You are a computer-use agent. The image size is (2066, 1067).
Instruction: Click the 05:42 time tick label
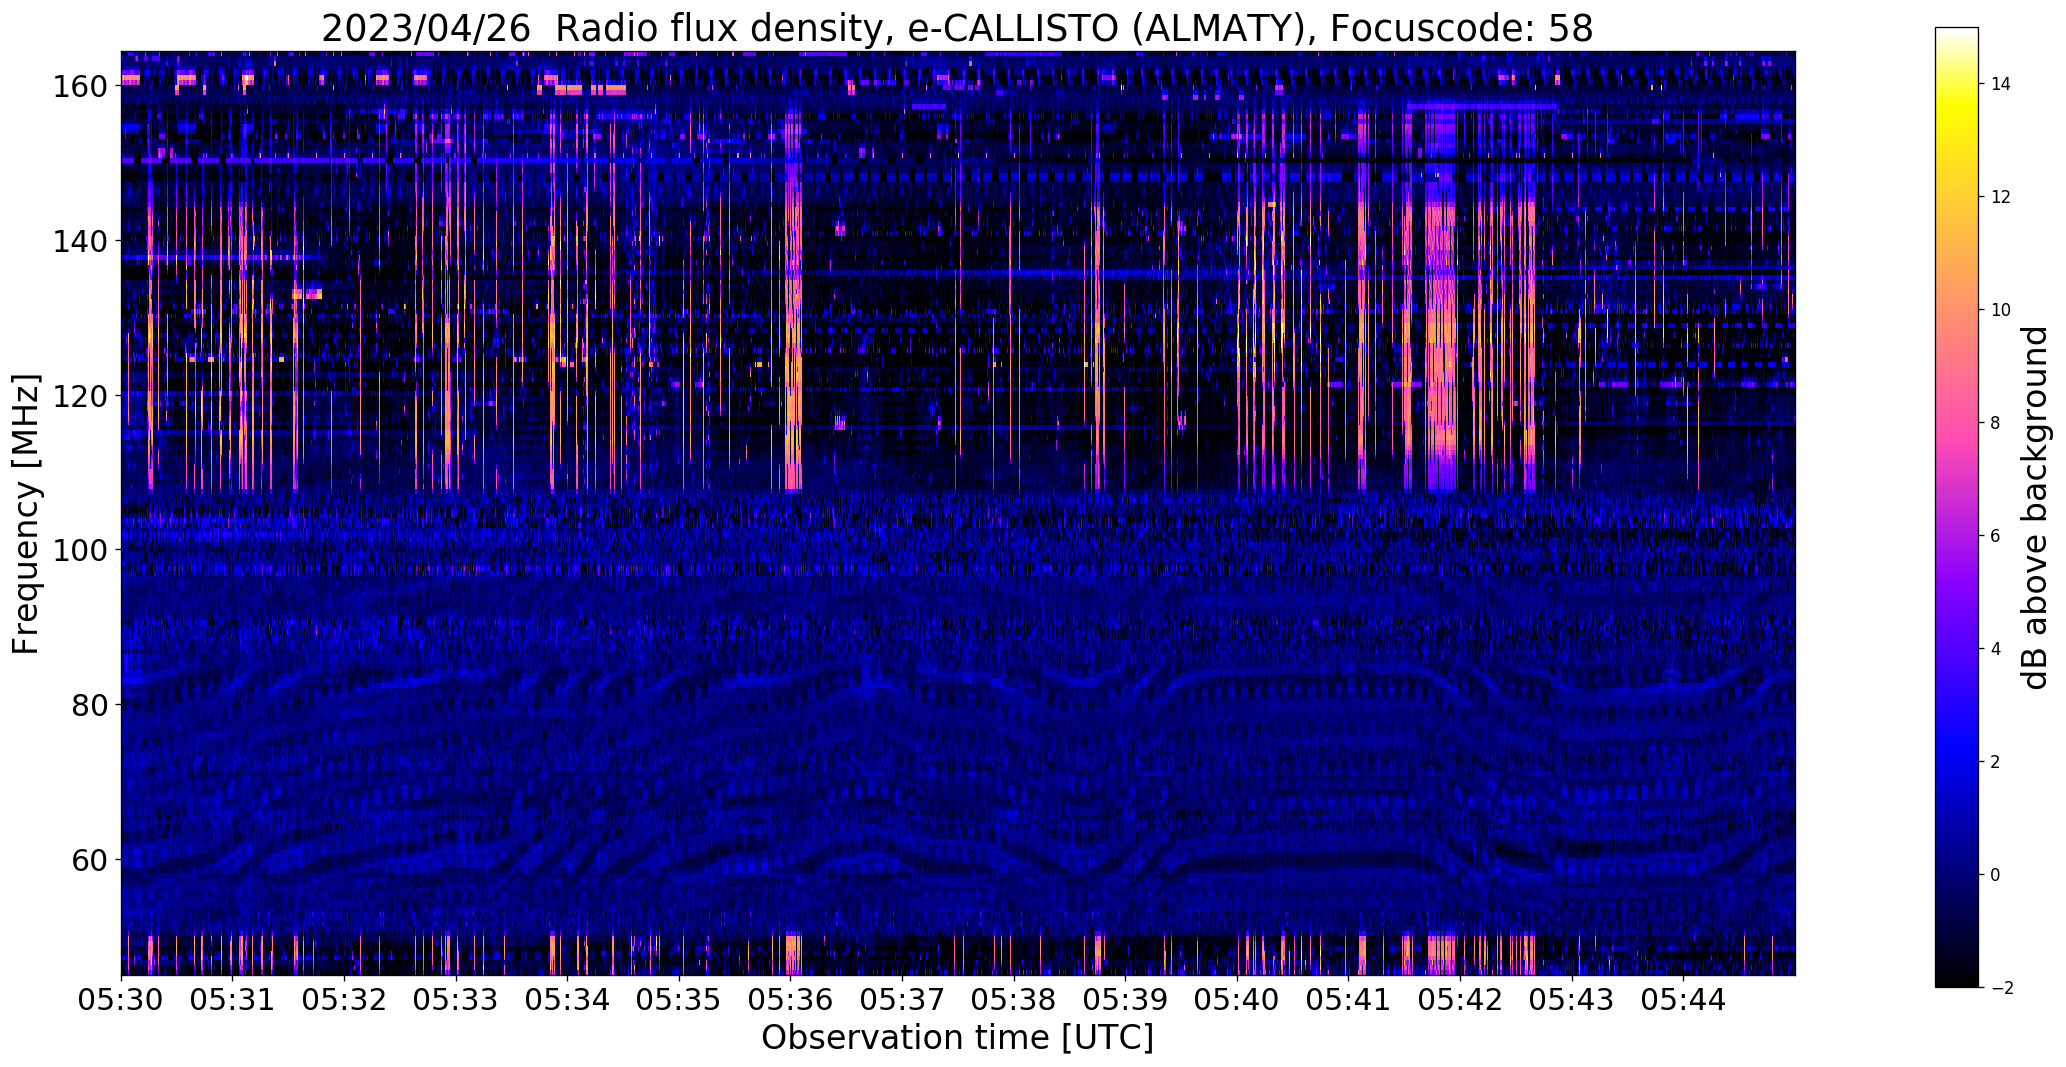(x=1461, y=1000)
